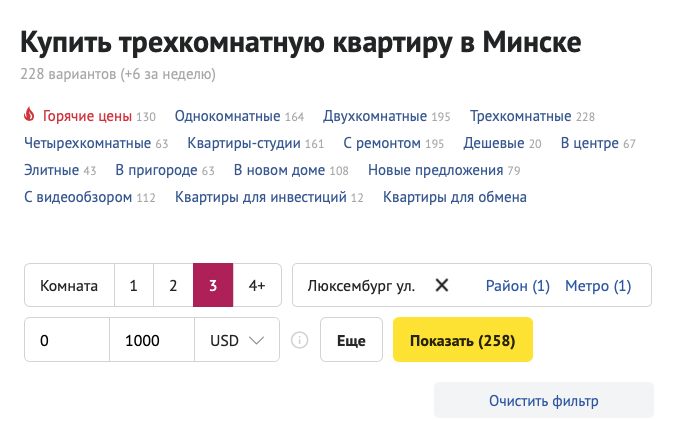Click the maximum price field with 1000
The height and width of the screenshot is (447, 674).
[x=151, y=341]
